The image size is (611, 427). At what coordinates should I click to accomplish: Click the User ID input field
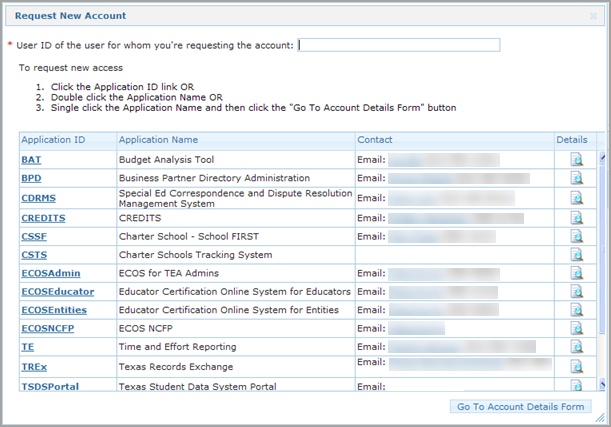pyautogui.click(x=399, y=45)
